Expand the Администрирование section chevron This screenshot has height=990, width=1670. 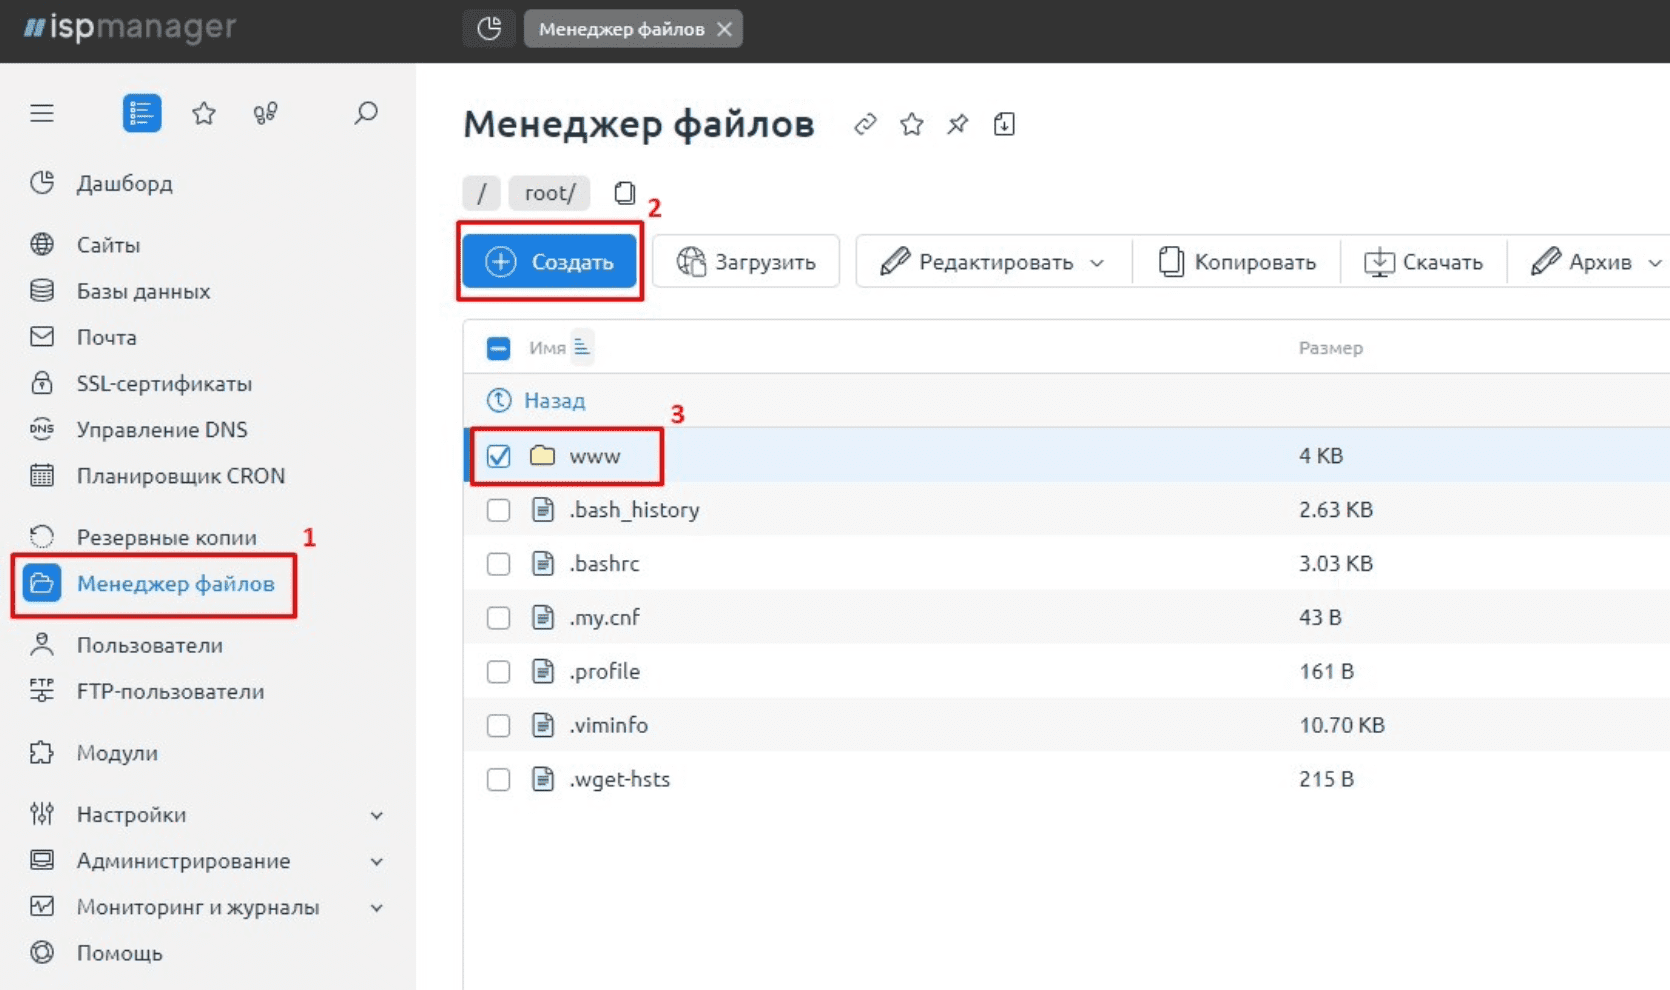click(x=377, y=861)
